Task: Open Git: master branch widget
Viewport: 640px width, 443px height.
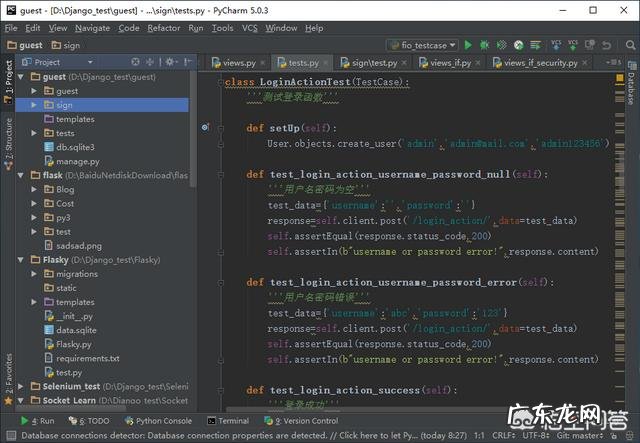Action: pyautogui.click(x=580, y=436)
